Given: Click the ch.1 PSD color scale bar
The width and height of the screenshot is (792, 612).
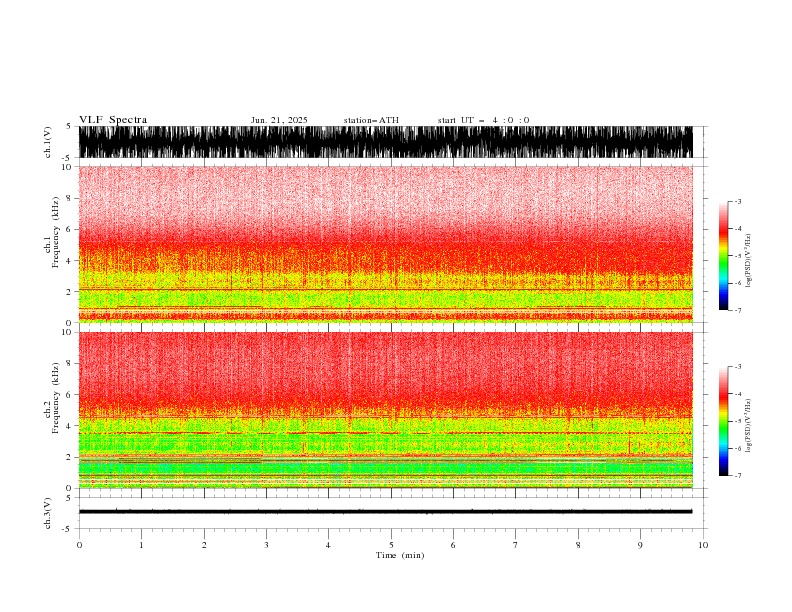Looking at the screenshot, I should tap(723, 255).
